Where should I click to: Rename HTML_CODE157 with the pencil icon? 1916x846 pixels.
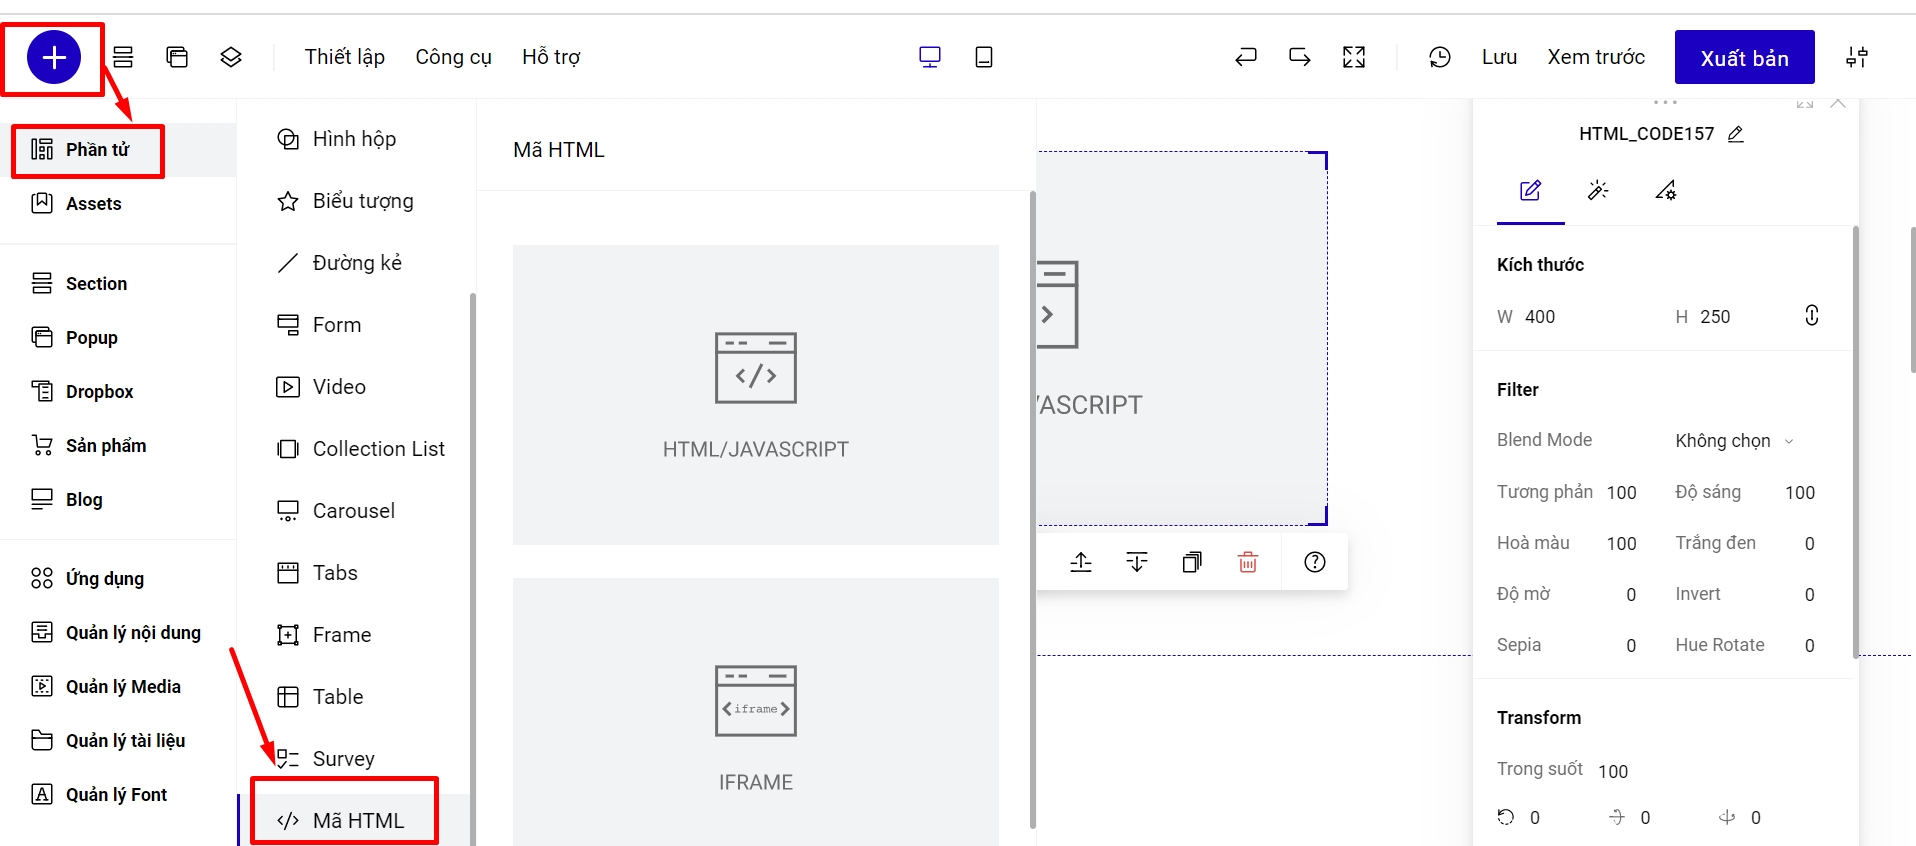pos(1736,134)
